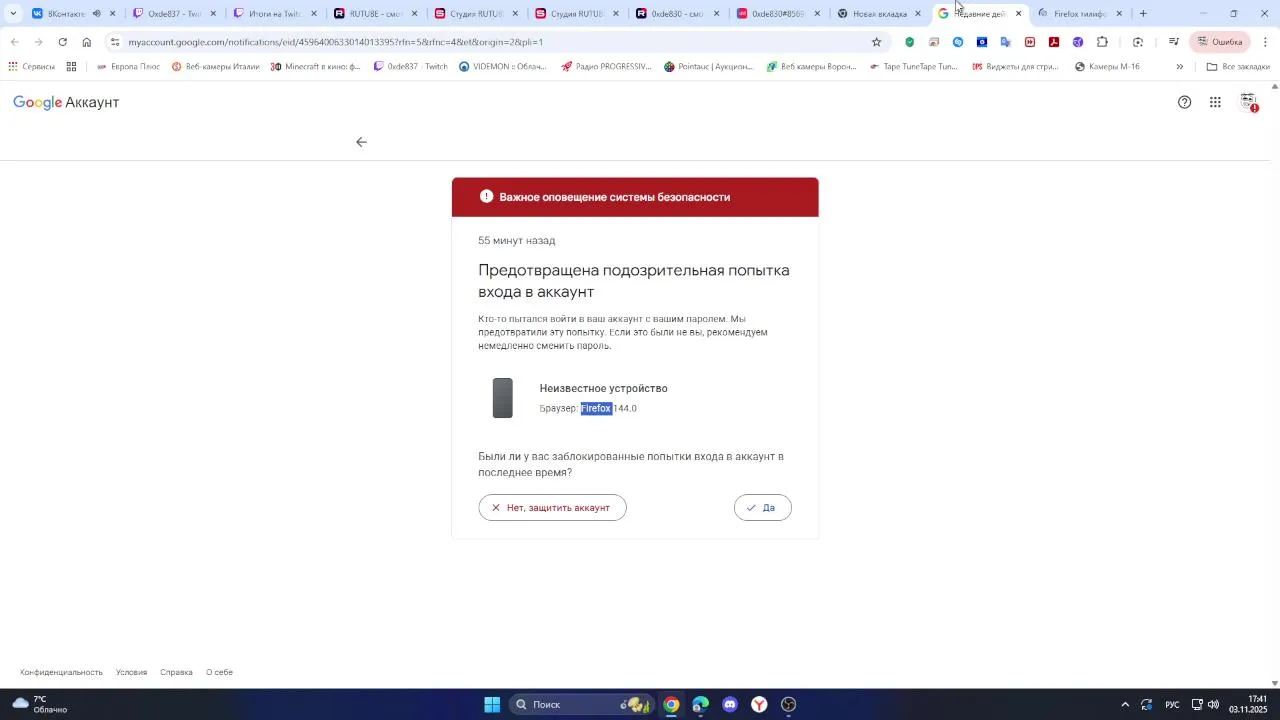Open the Справка footer link
The image size is (1280, 720).
(x=176, y=673)
